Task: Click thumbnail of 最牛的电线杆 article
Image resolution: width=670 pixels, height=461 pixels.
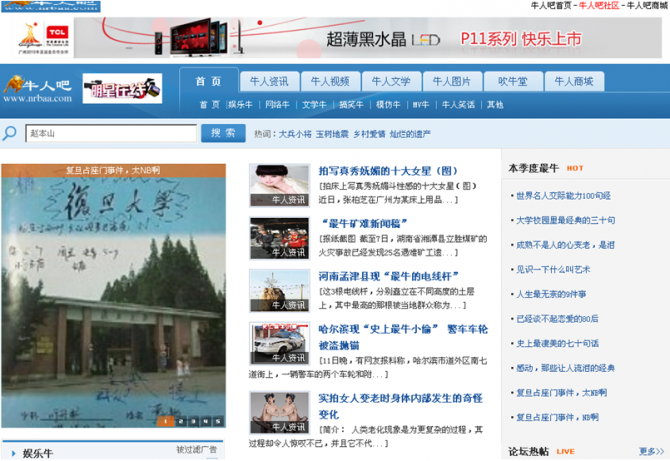Action: point(279,290)
